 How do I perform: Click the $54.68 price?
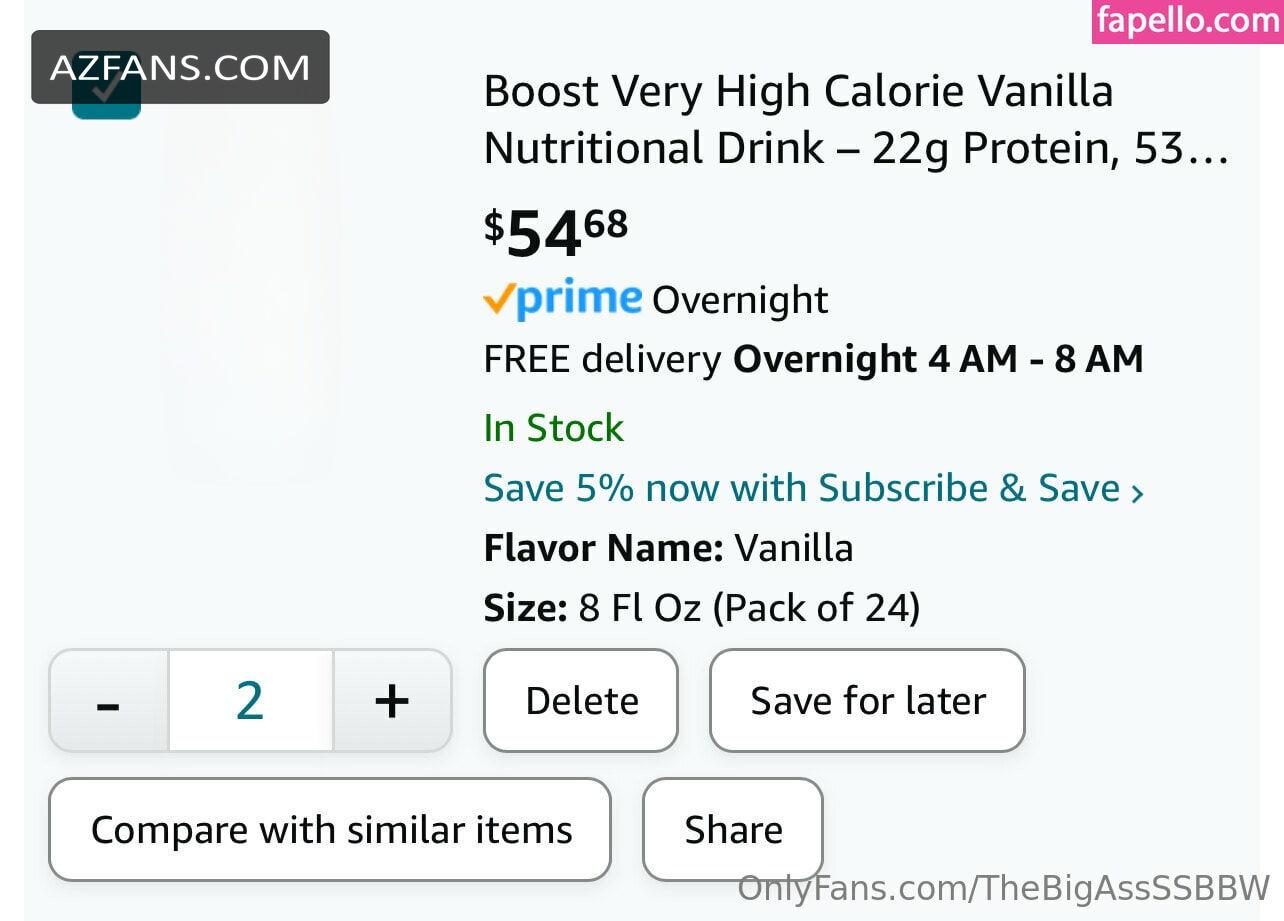point(556,232)
